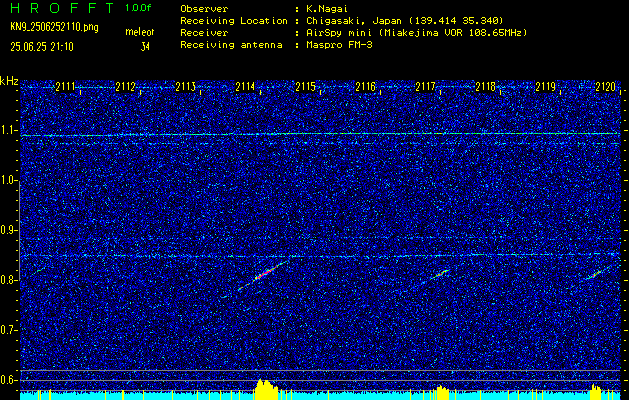Click the yellow power peak under 2120

click(x=596, y=392)
